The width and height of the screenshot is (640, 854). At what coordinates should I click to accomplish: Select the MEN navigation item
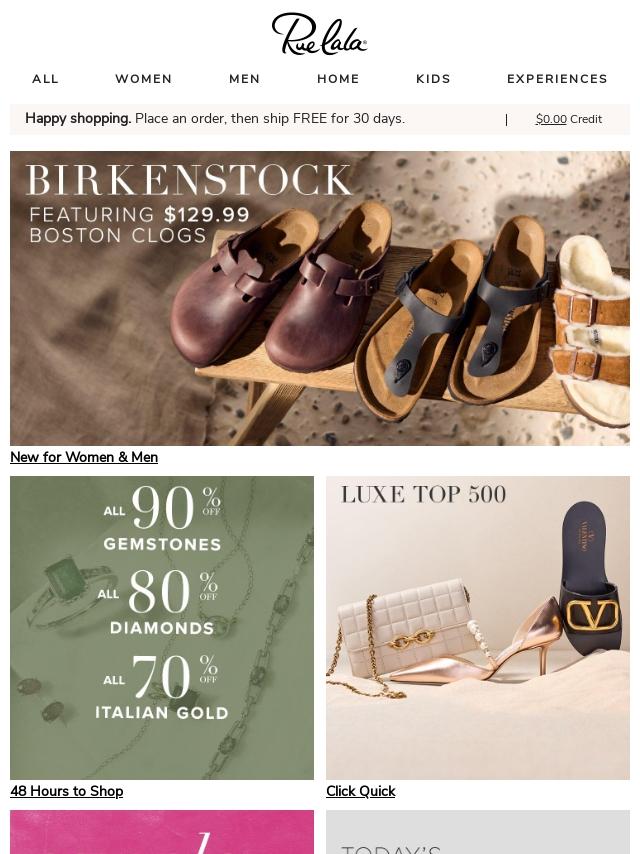coord(244,79)
